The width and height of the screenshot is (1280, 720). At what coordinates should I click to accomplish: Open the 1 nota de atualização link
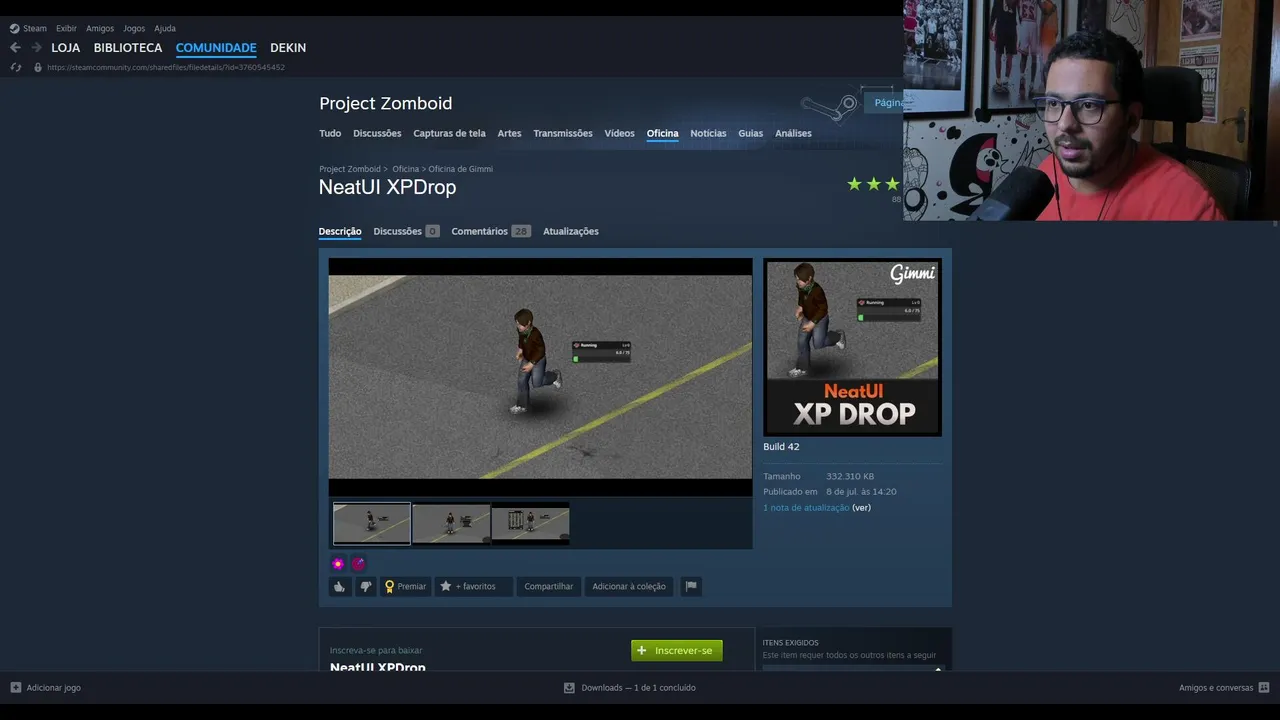[806, 508]
